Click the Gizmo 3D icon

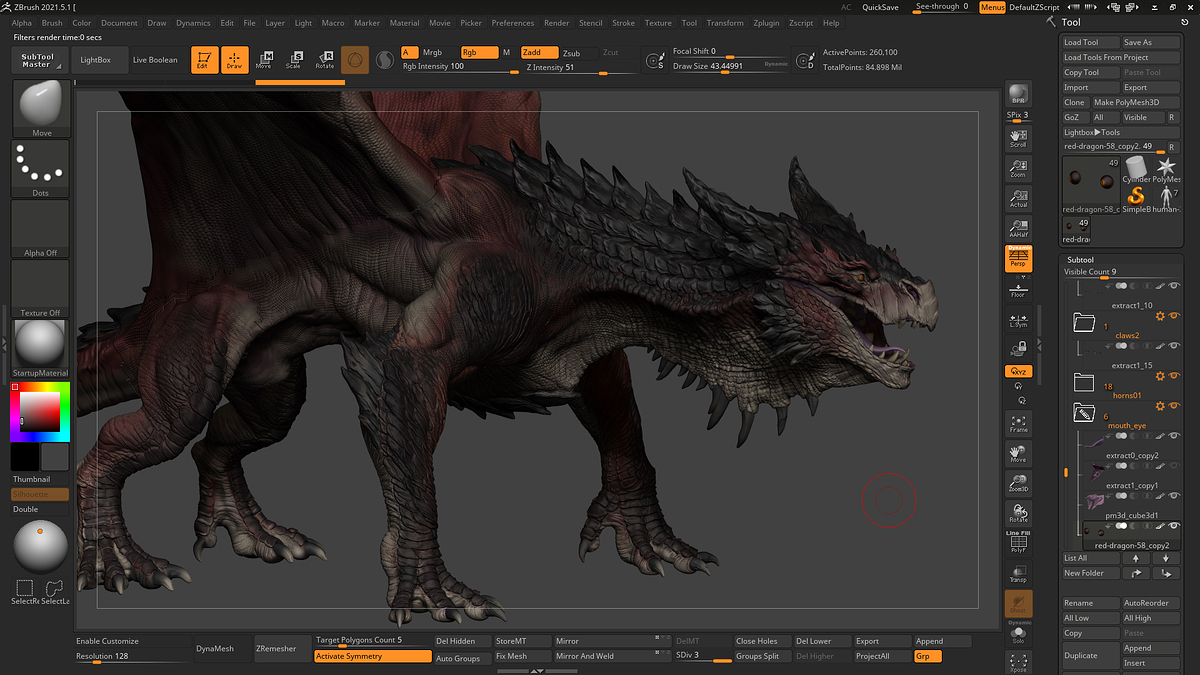click(x=355, y=60)
